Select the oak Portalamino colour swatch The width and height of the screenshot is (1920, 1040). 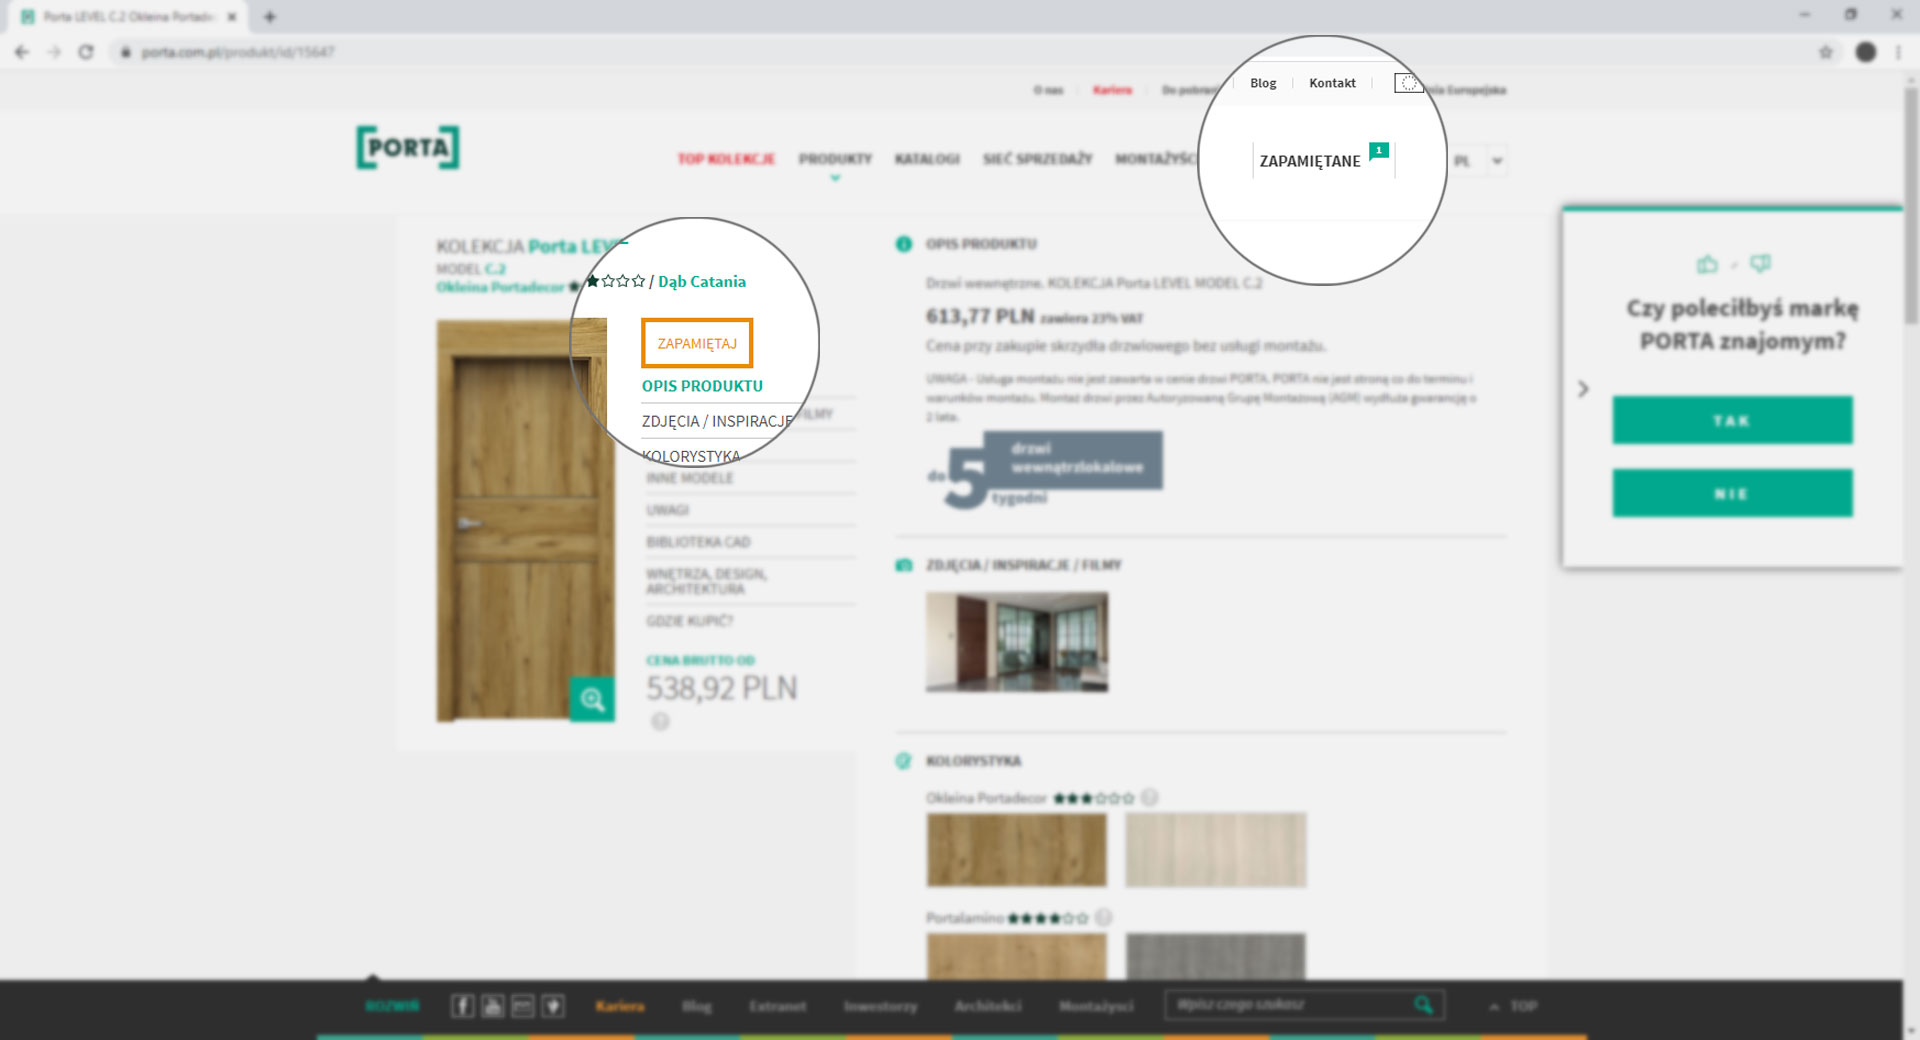point(1017,956)
